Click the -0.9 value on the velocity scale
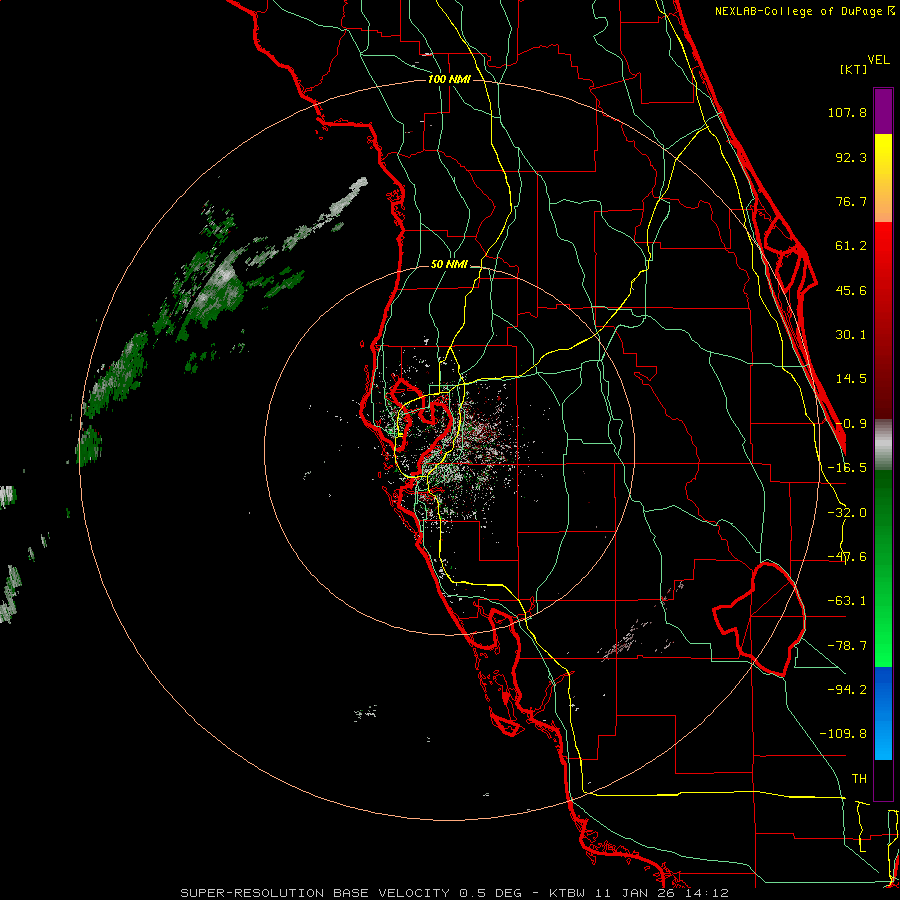 click(x=851, y=424)
